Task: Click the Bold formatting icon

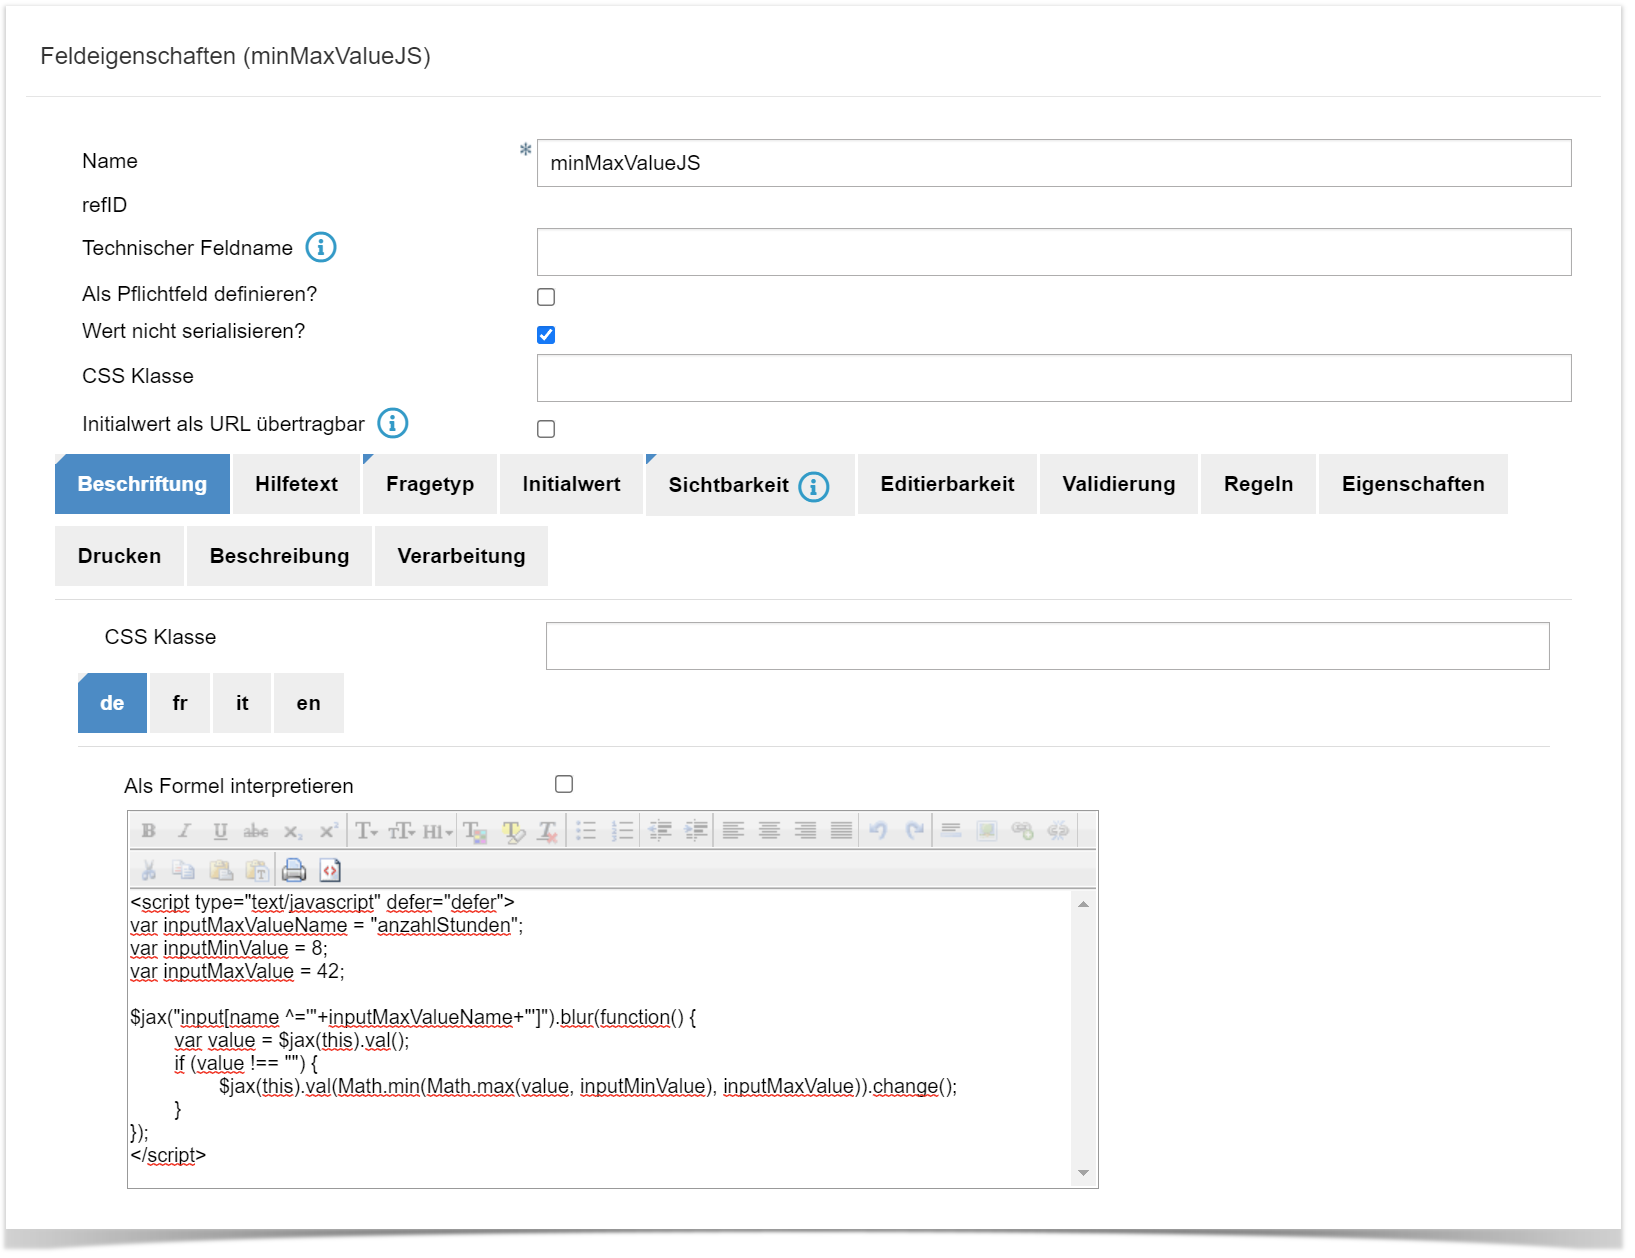Action: [x=149, y=831]
